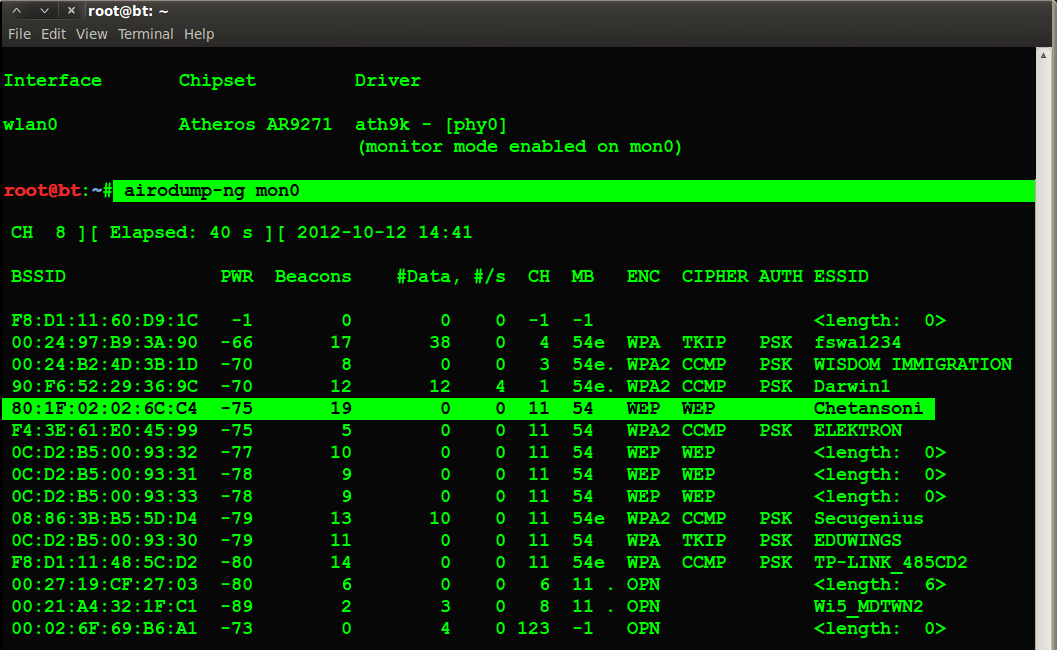This screenshot has width=1057, height=650.
Task: Select the ELEKTRON network name
Action: coord(858,430)
